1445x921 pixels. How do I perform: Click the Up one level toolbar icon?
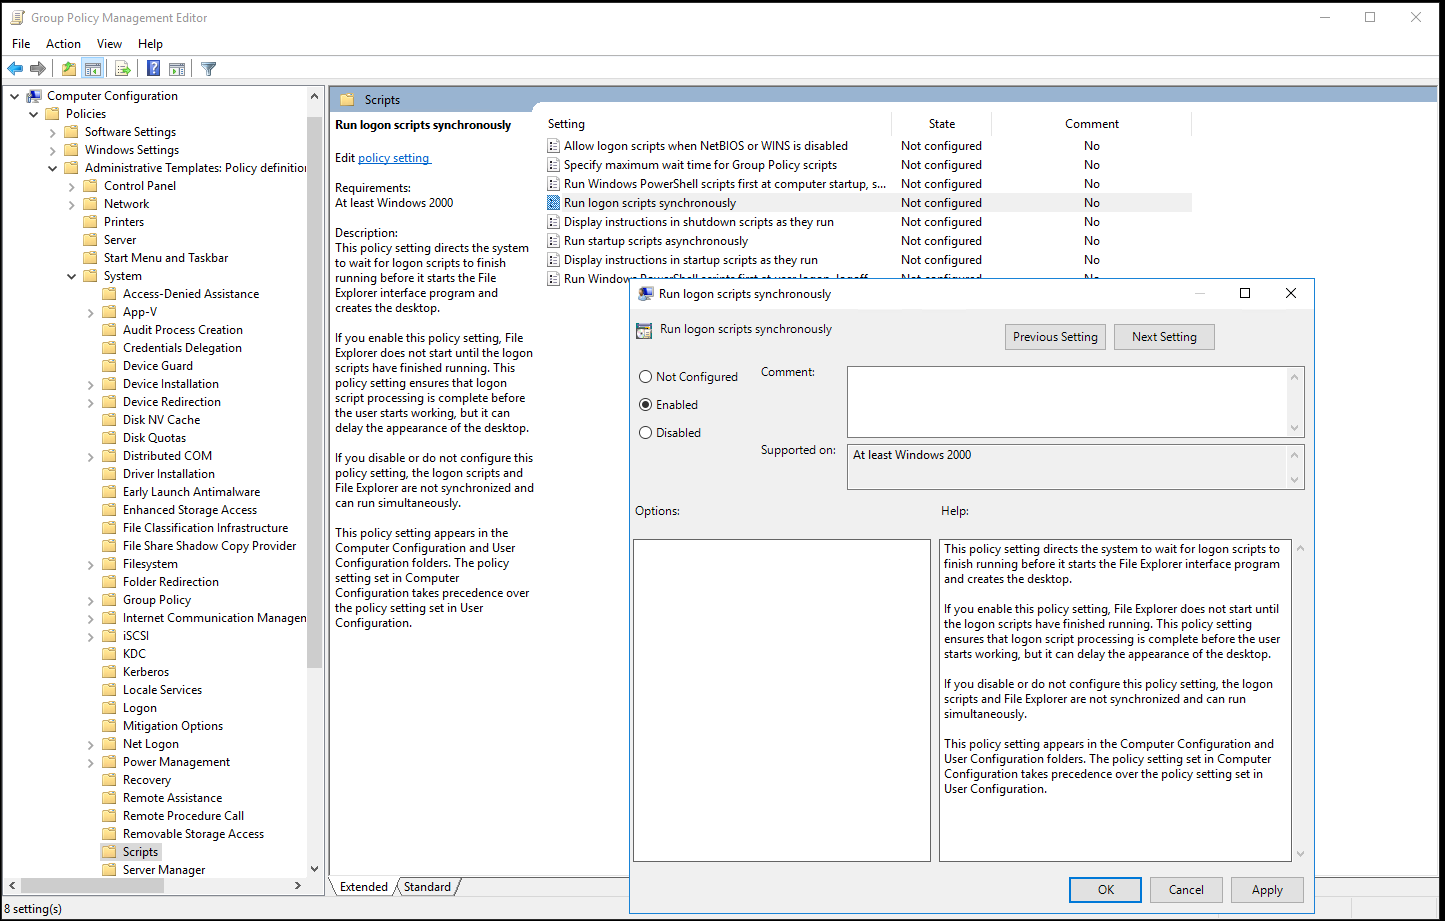tap(68, 68)
